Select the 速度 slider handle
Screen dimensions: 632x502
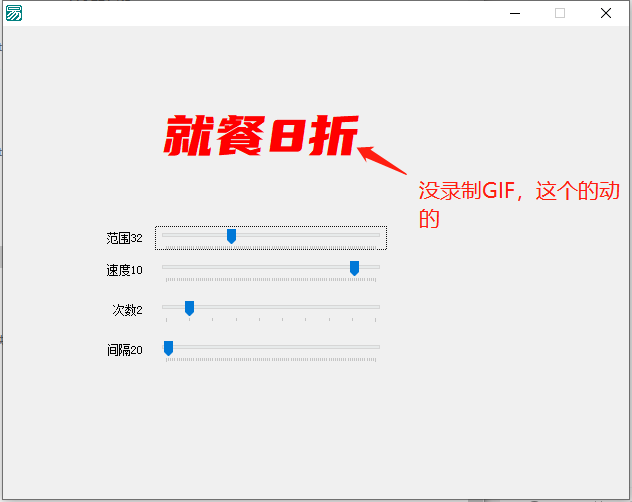coord(354,268)
